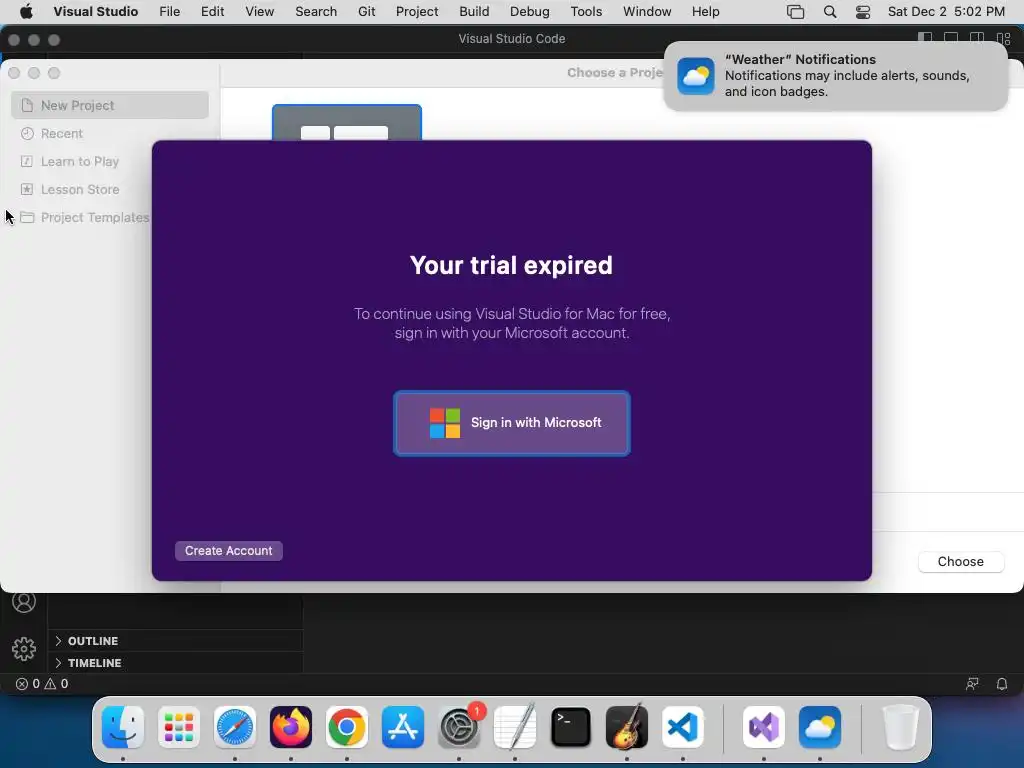
Task: Open the Recent projects list
Action: click(61, 133)
